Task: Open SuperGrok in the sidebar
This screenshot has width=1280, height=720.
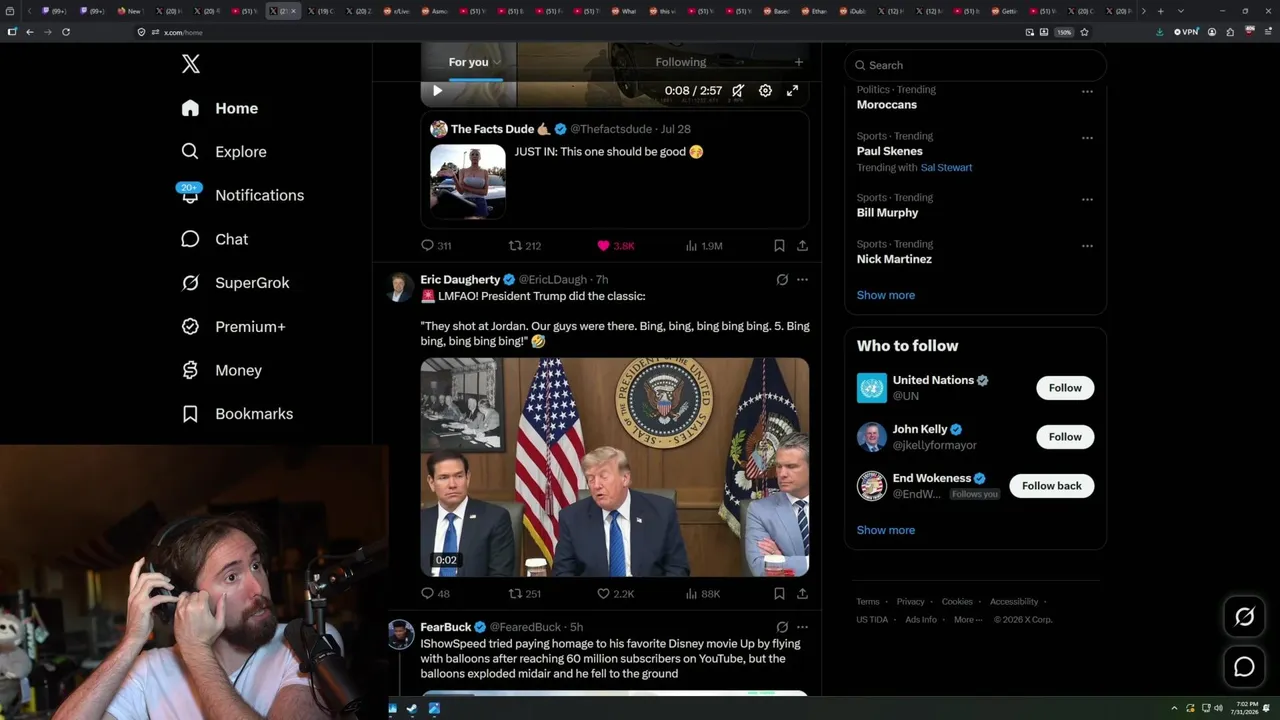Action: tap(235, 283)
